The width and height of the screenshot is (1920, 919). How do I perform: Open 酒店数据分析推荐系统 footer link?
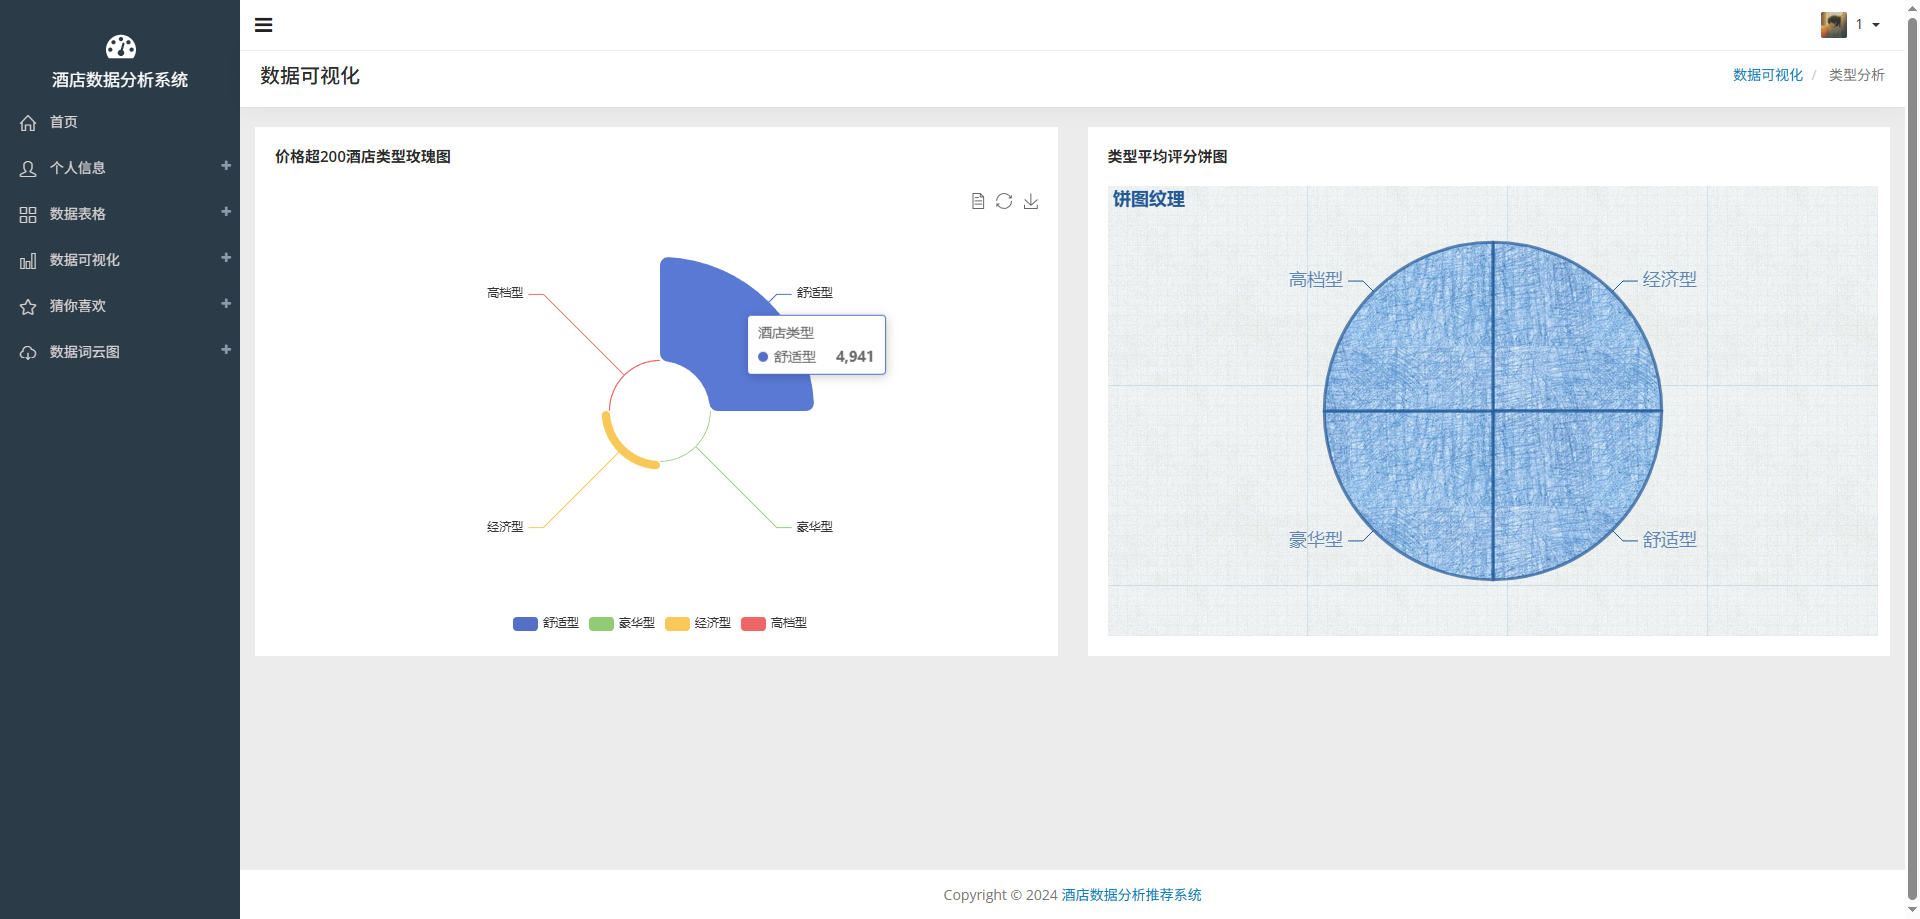1131,895
